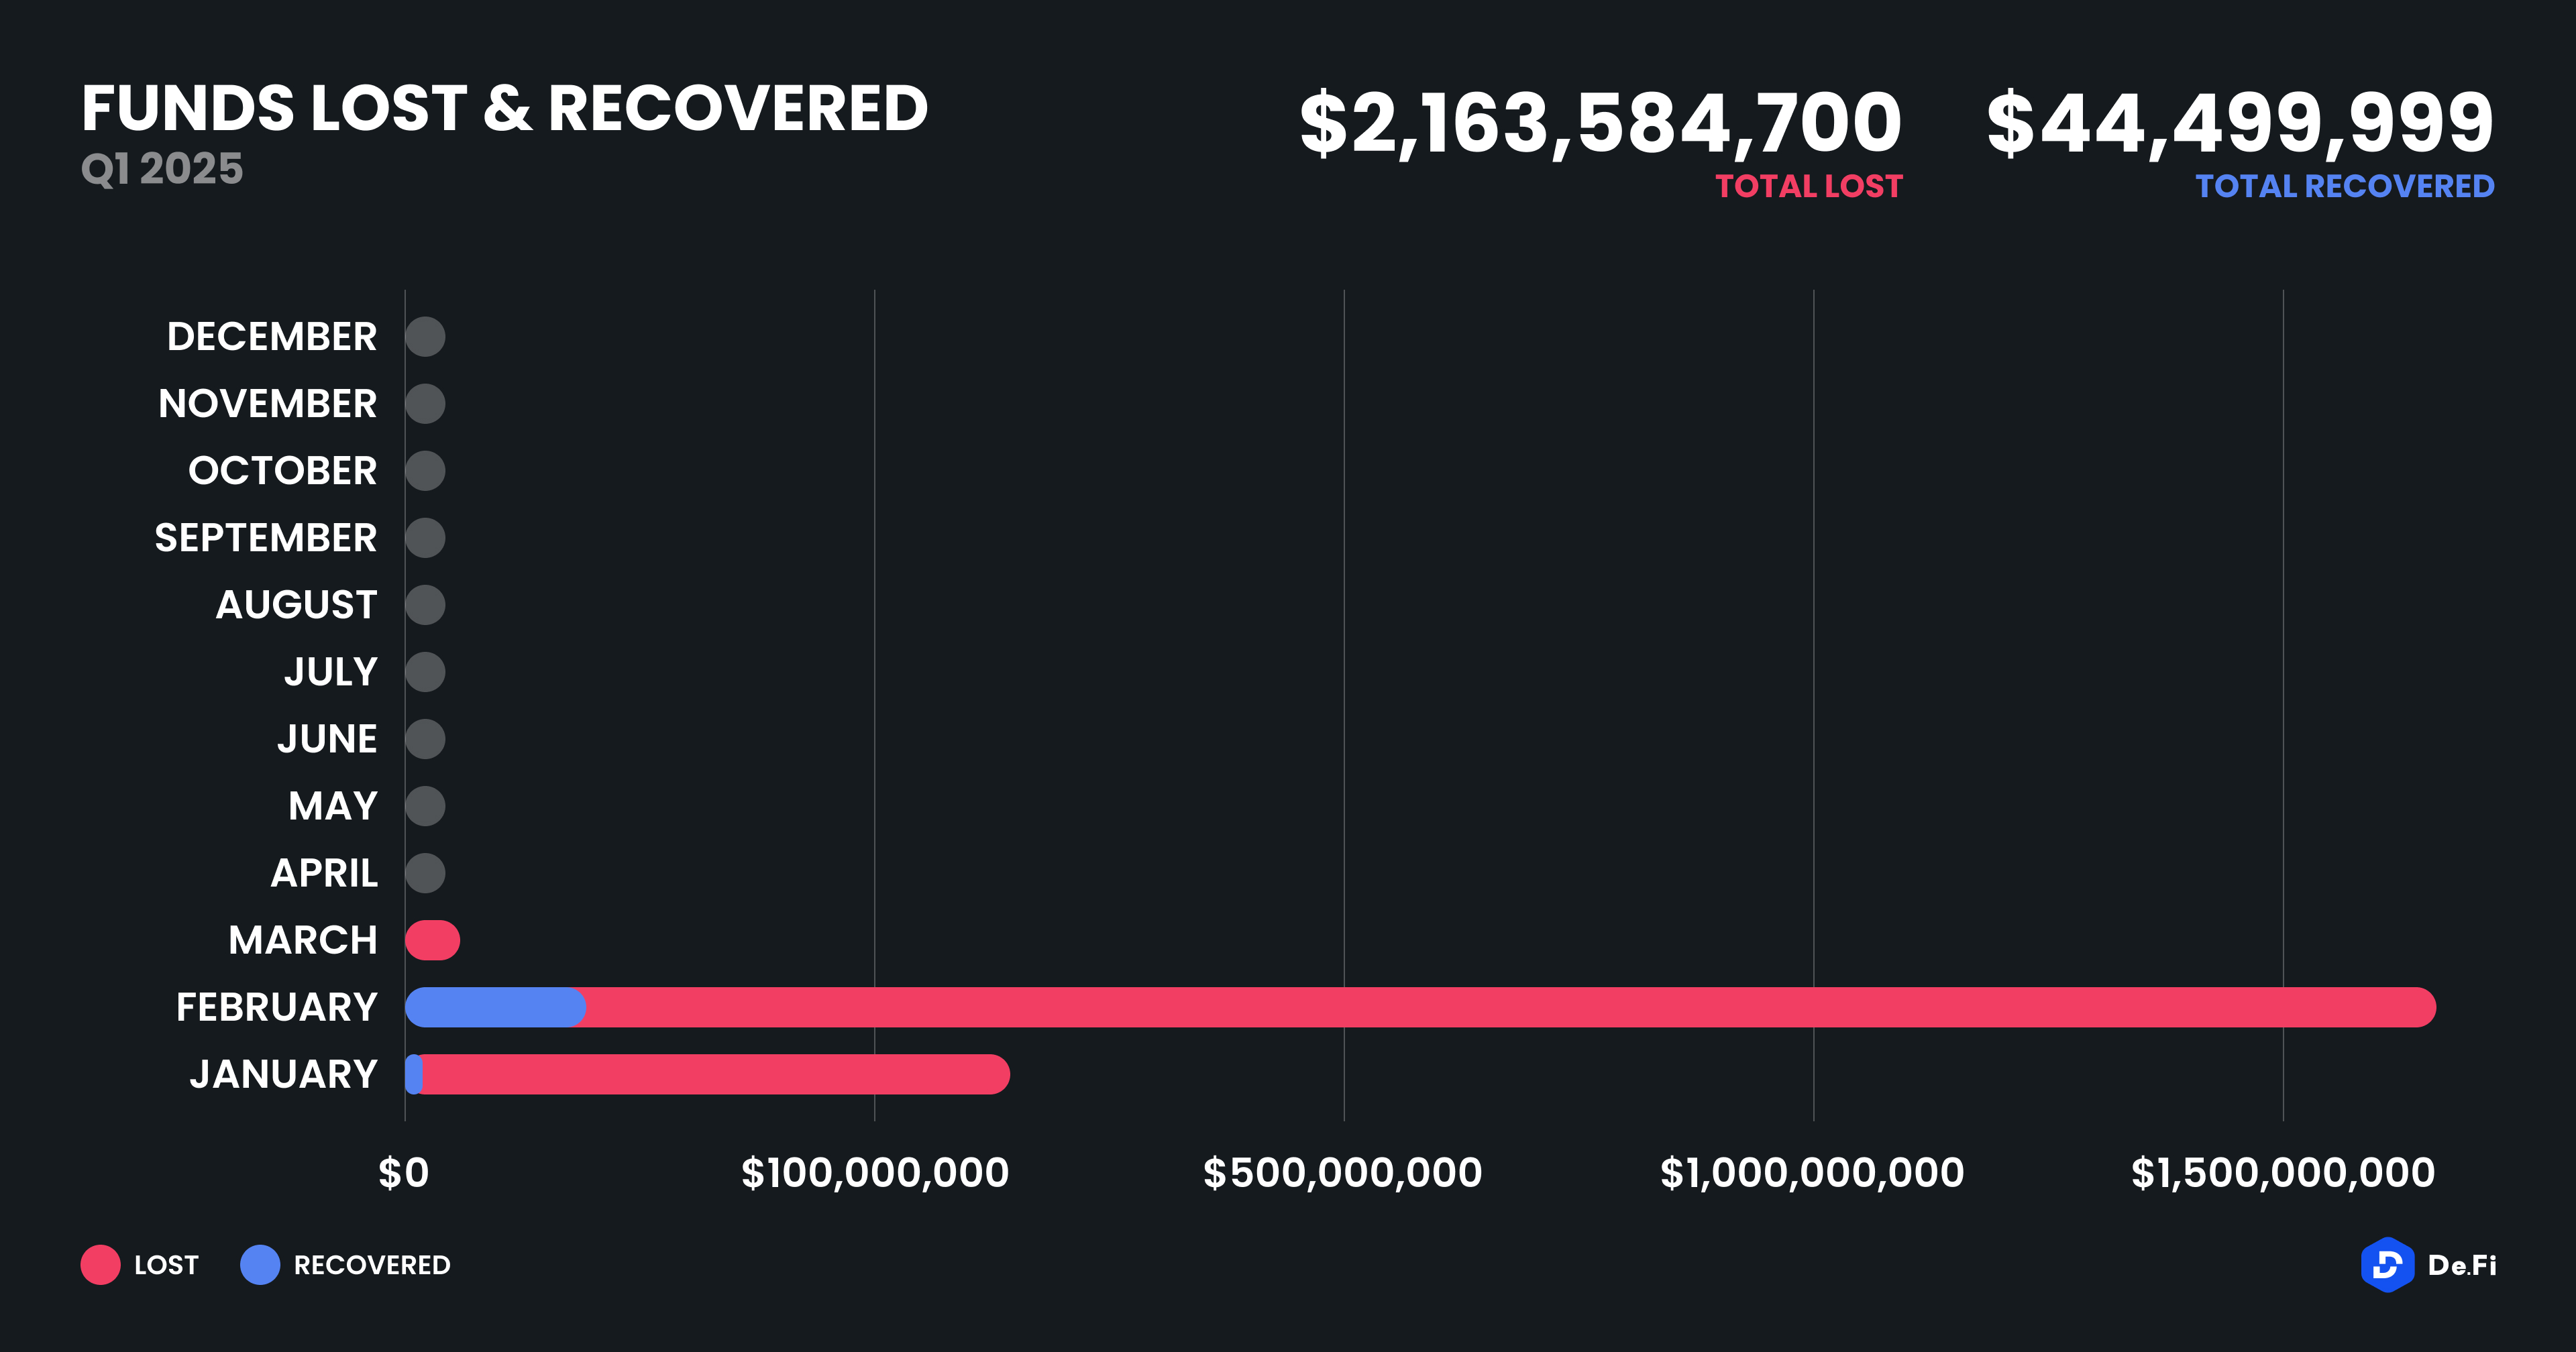This screenshot has width=2576, height=1352.
Task: Click the De.Fi hexagon logo icon
Action: [2386, 1265]
